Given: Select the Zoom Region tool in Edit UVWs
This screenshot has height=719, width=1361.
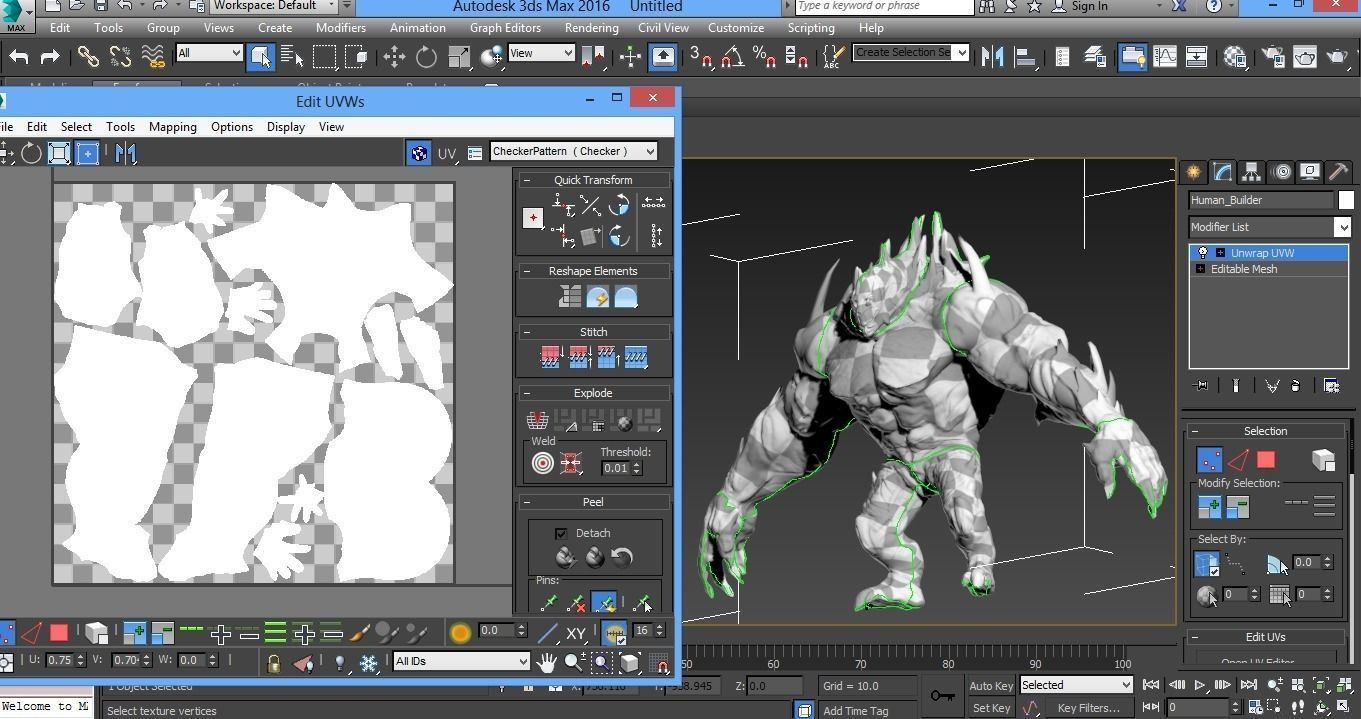Looking at the screenshot, I should [x=602, y=662].
